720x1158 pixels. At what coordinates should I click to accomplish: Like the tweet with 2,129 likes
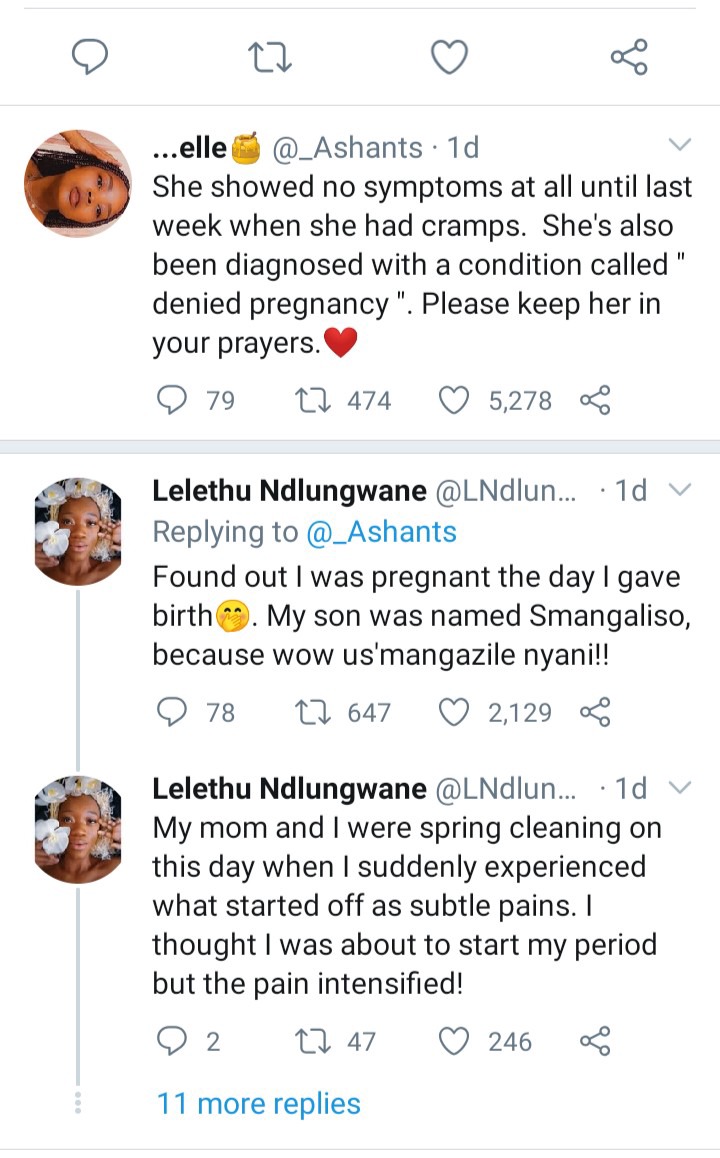[x=455, y=712]
